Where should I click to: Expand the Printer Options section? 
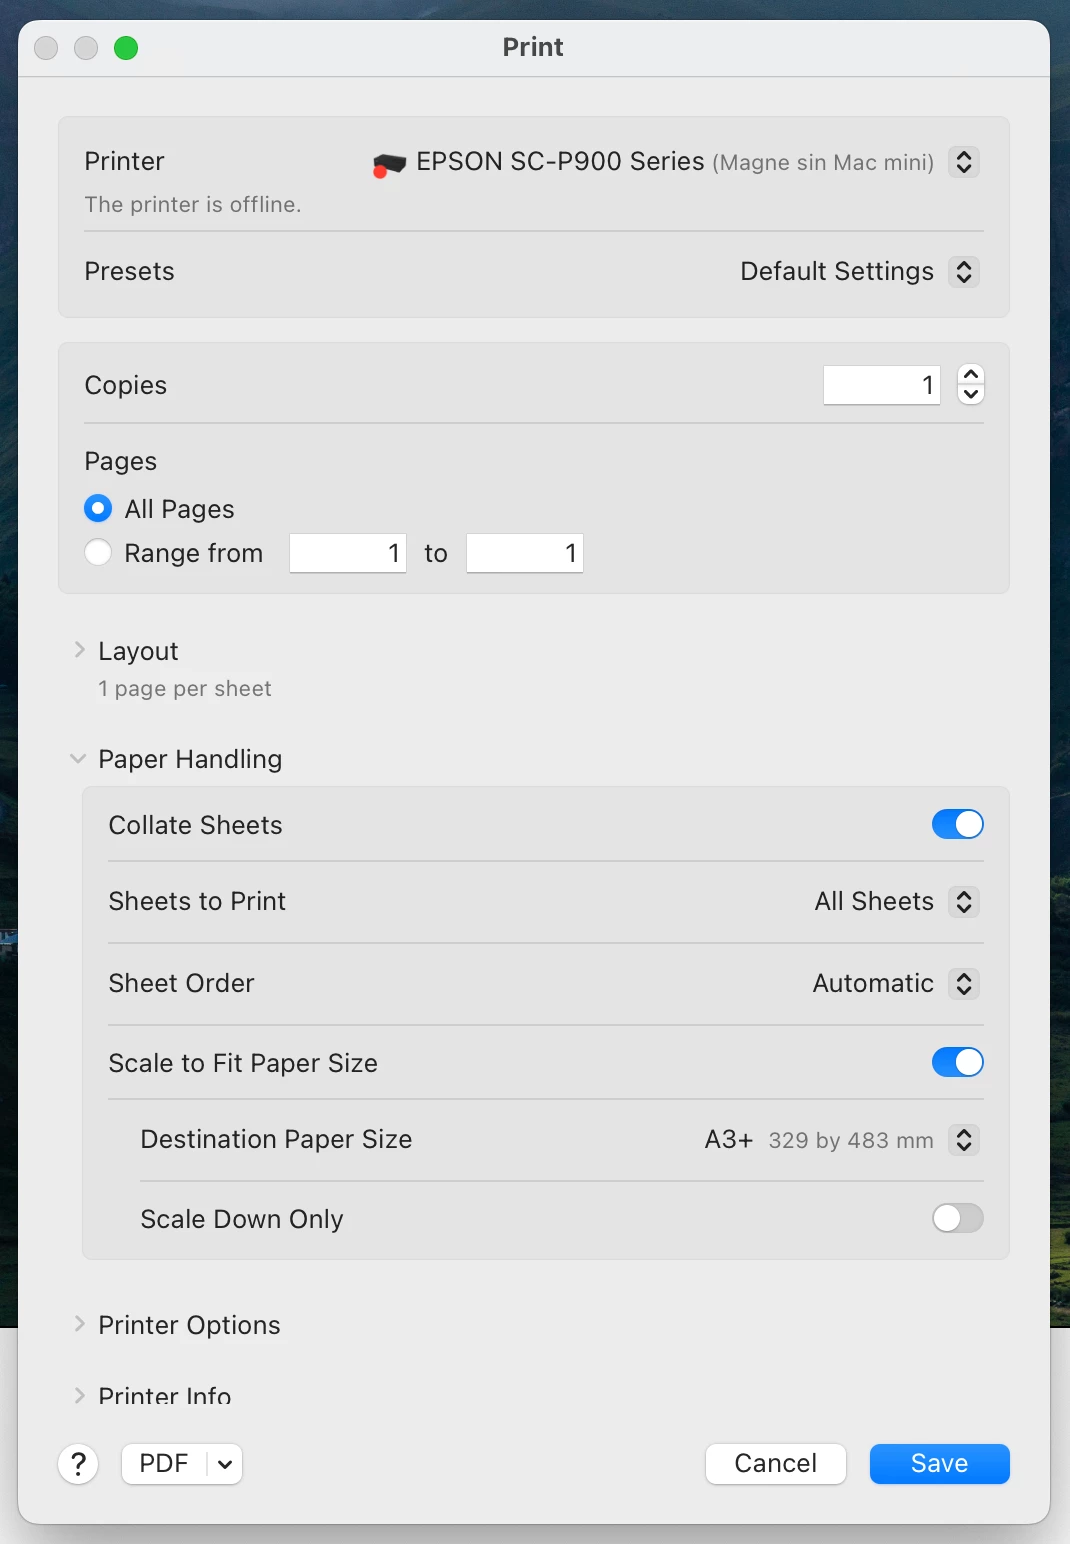(x=80, y=1325)
